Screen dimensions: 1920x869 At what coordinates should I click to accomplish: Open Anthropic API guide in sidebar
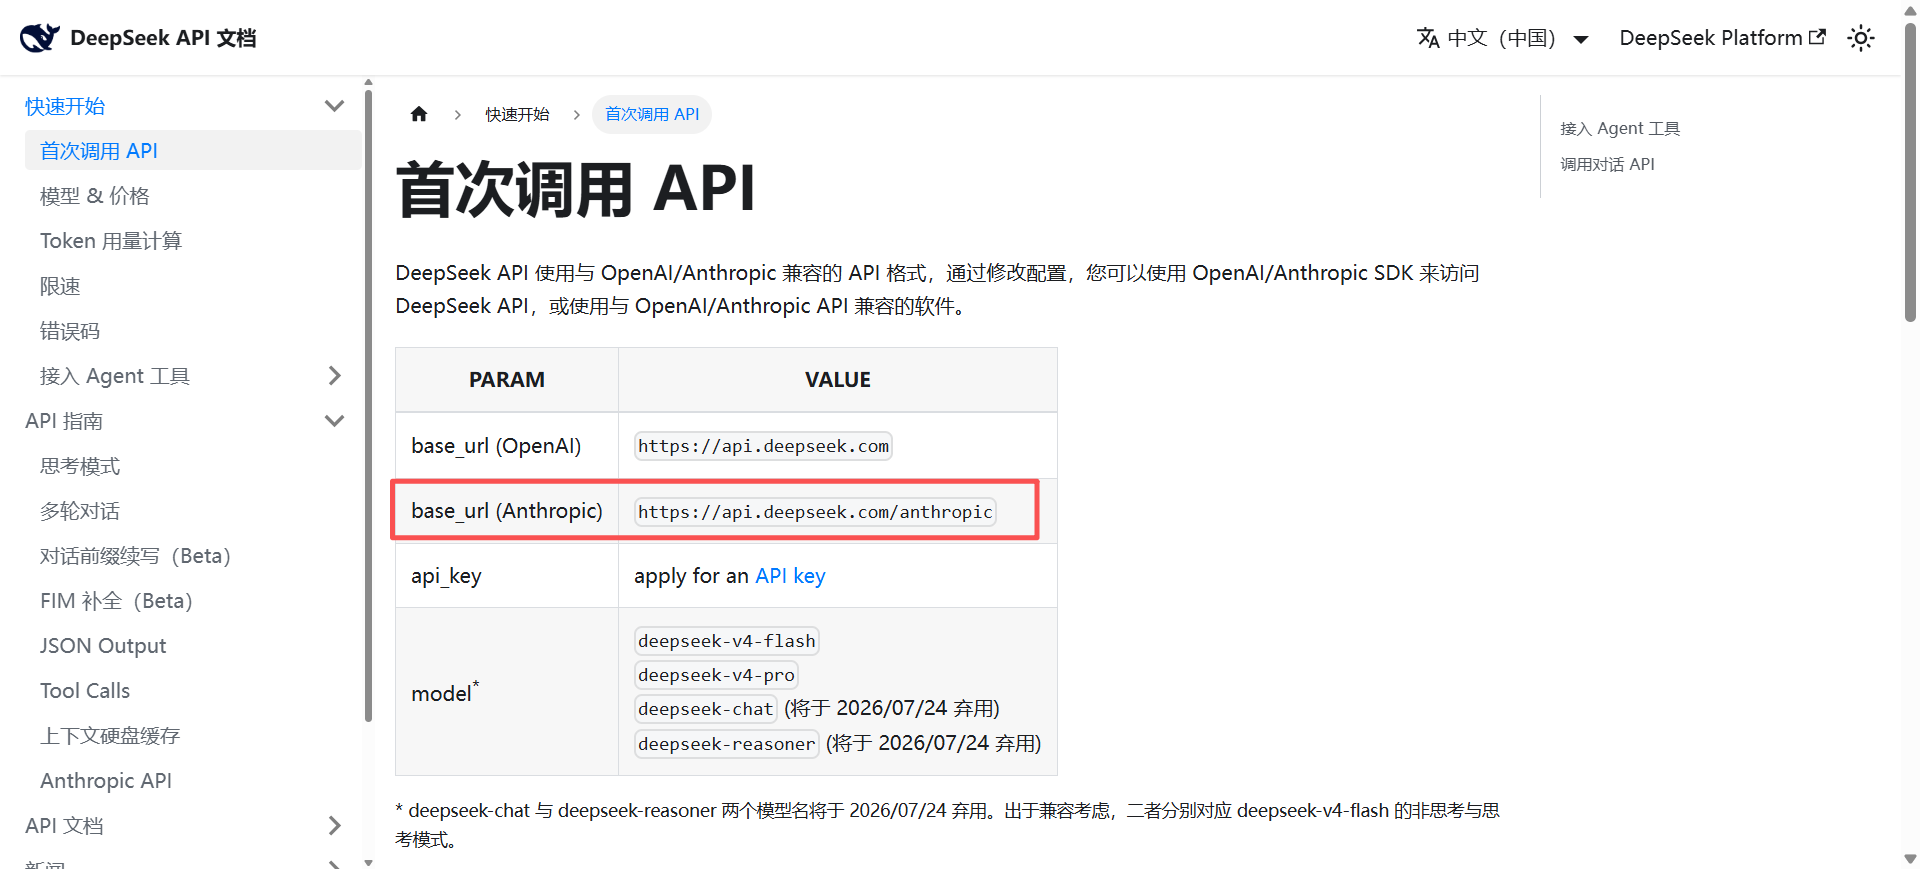point(106,781)
